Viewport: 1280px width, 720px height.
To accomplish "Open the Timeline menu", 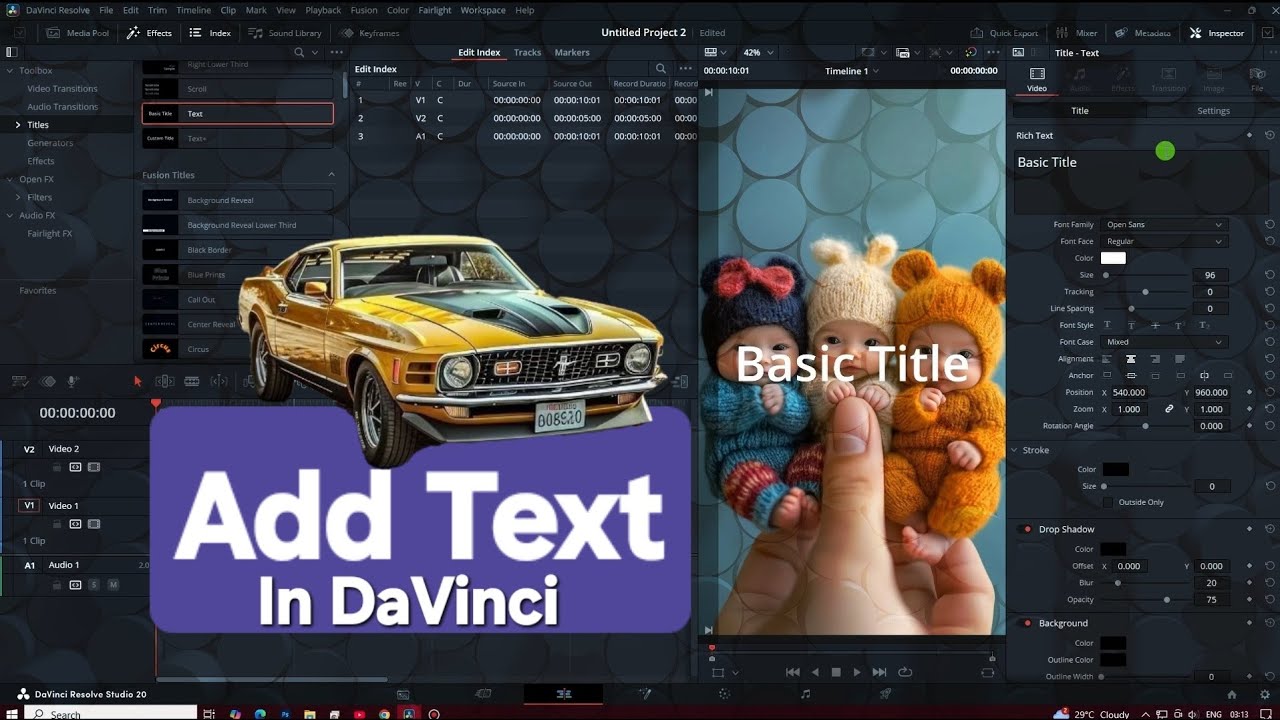I will [193, 10].
